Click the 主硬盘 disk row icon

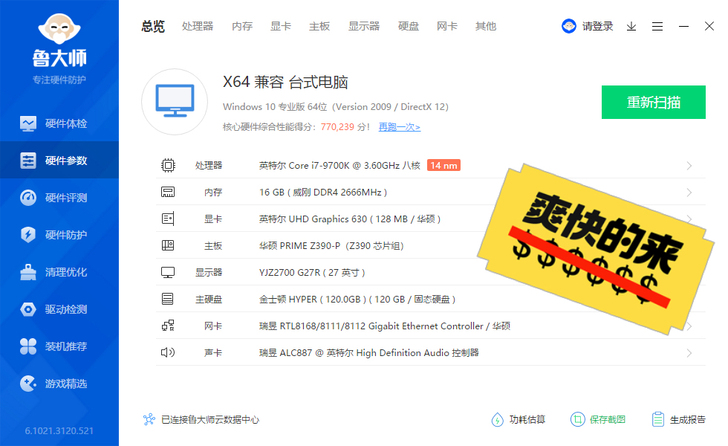click(x=168, y=299)
